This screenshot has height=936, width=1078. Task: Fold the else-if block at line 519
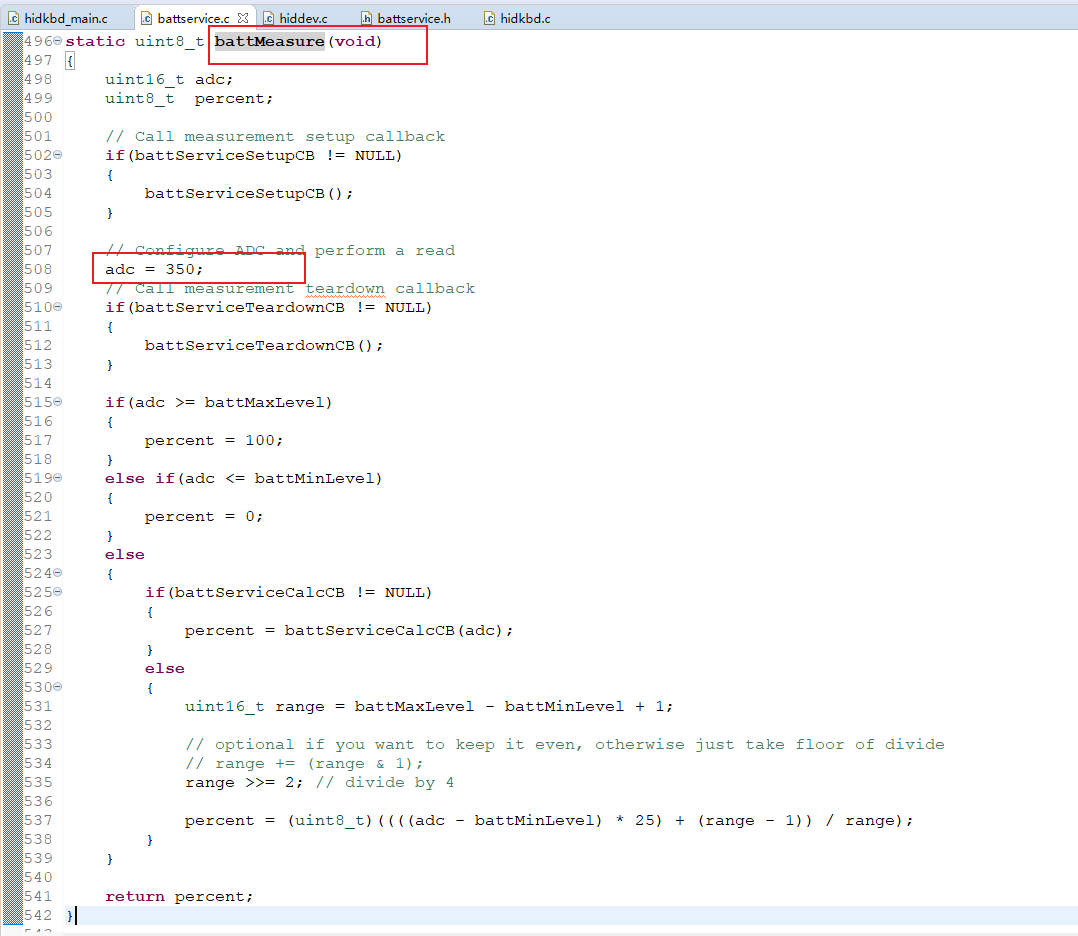[x=57, y=478]
